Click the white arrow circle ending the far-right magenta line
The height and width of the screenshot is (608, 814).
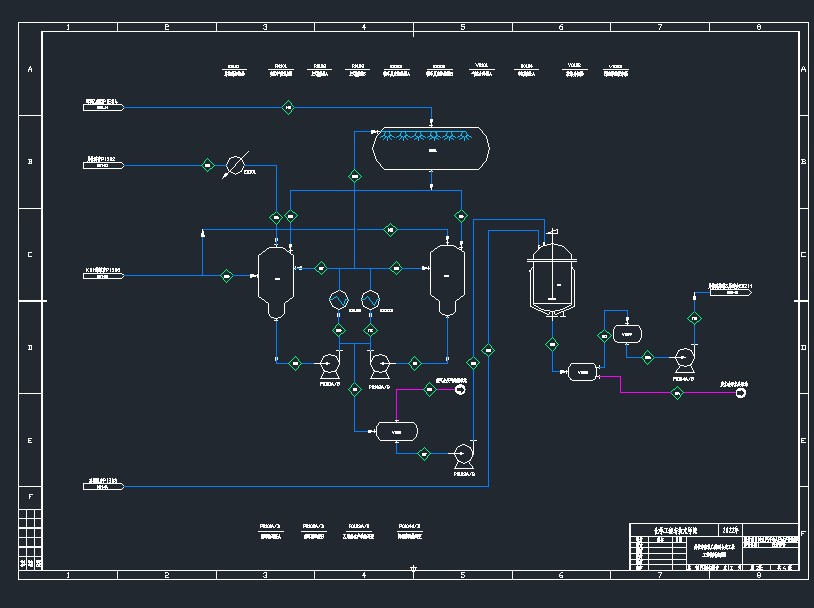click(x=741, y=393)
